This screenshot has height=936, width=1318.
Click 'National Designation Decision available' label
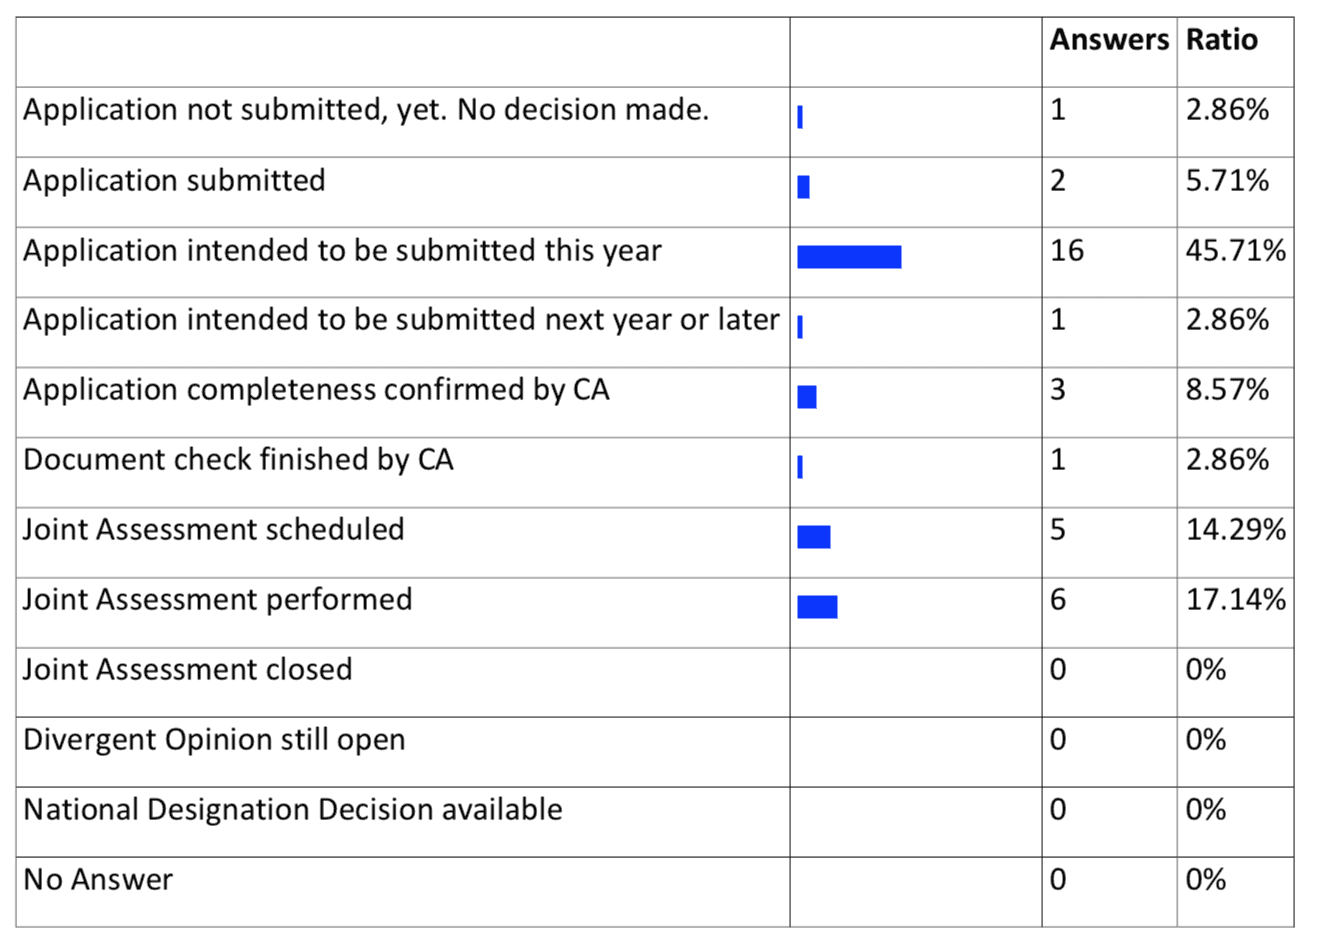(x=292, y=809)
